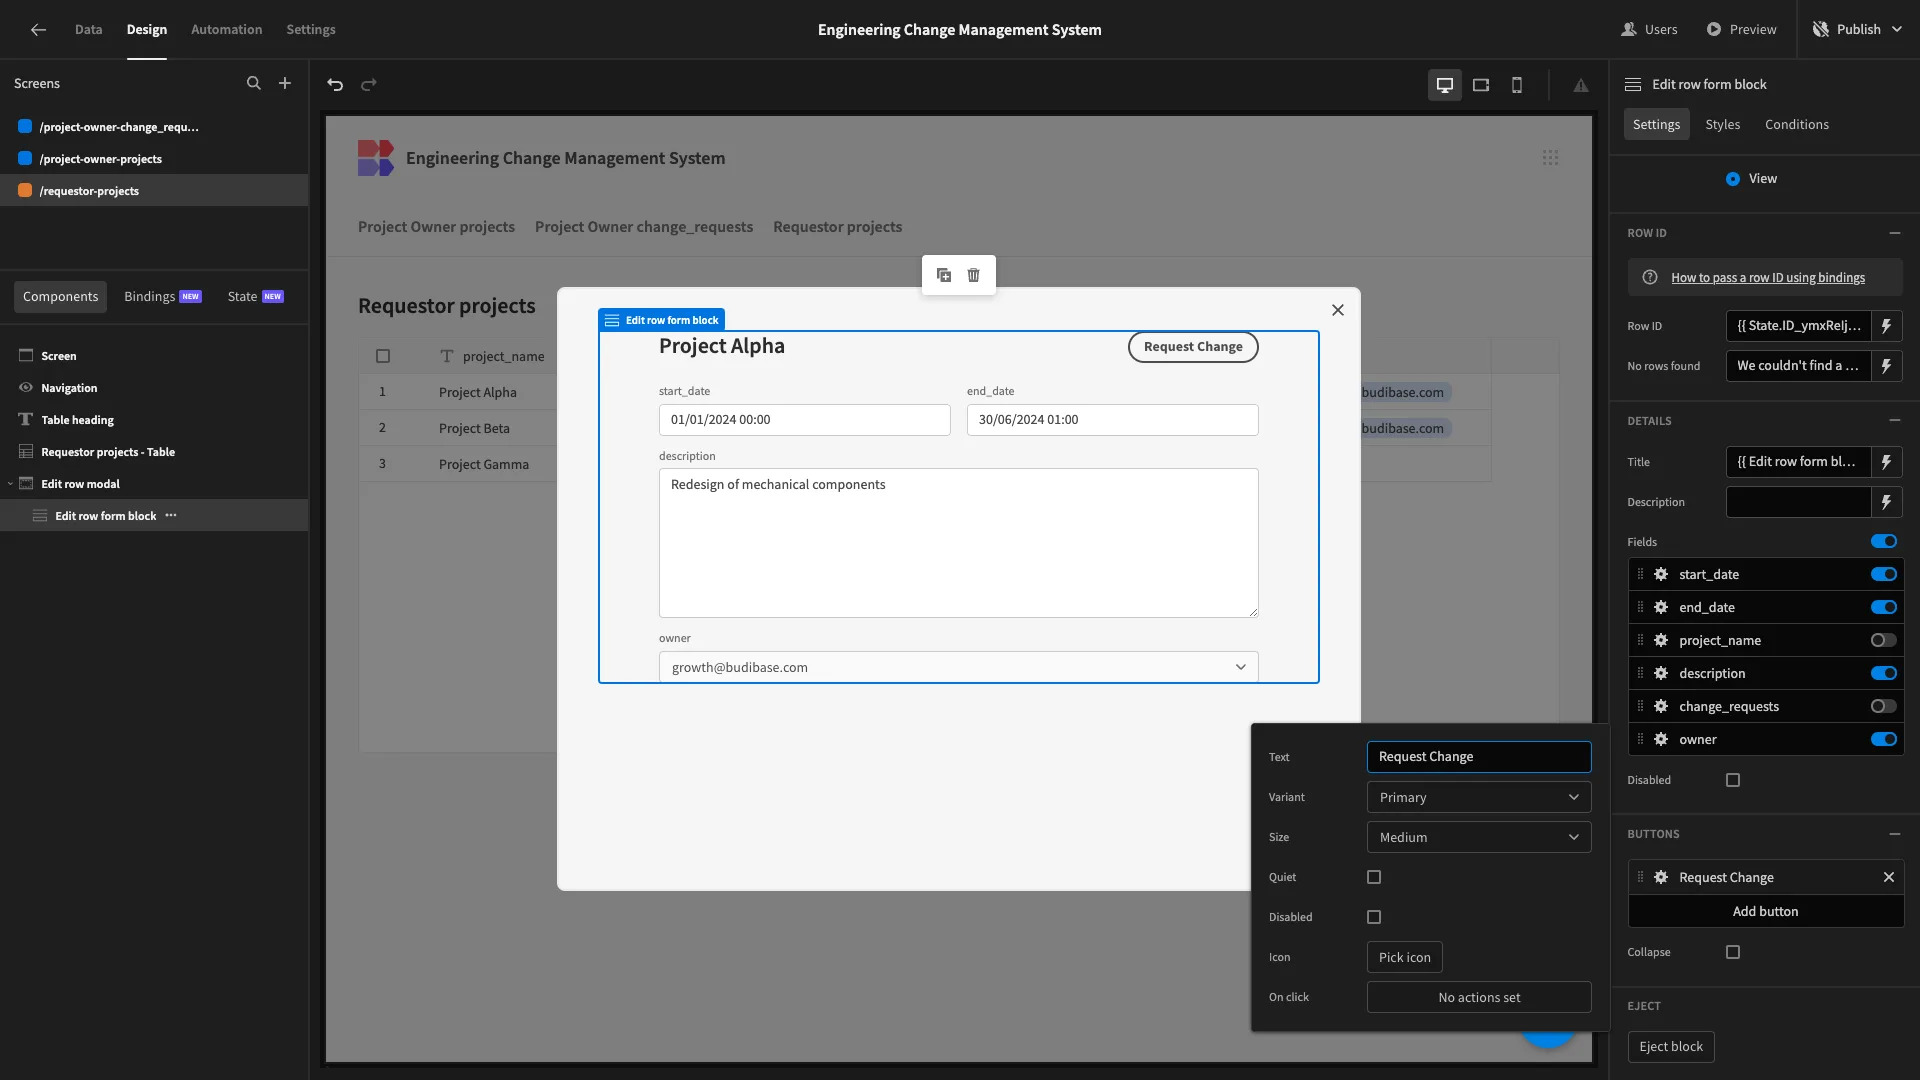The width and height of the screenshot is (1920, 1080).
Task: Remove the Request Change button entry
Action: point(1889,877)
